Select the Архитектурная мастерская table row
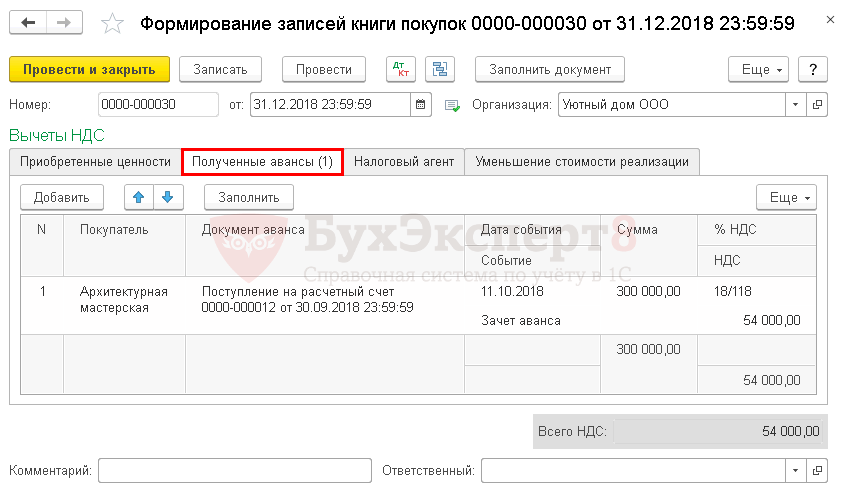The image size is (845, 493). point(124,299)
